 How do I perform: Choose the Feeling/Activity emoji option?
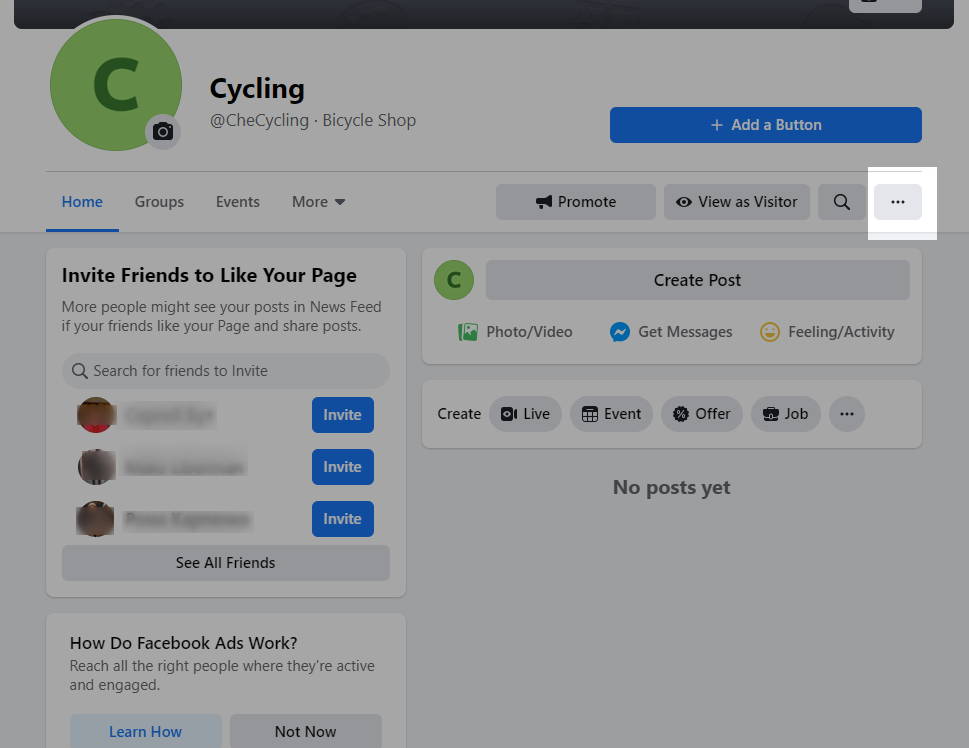point(826,331)
